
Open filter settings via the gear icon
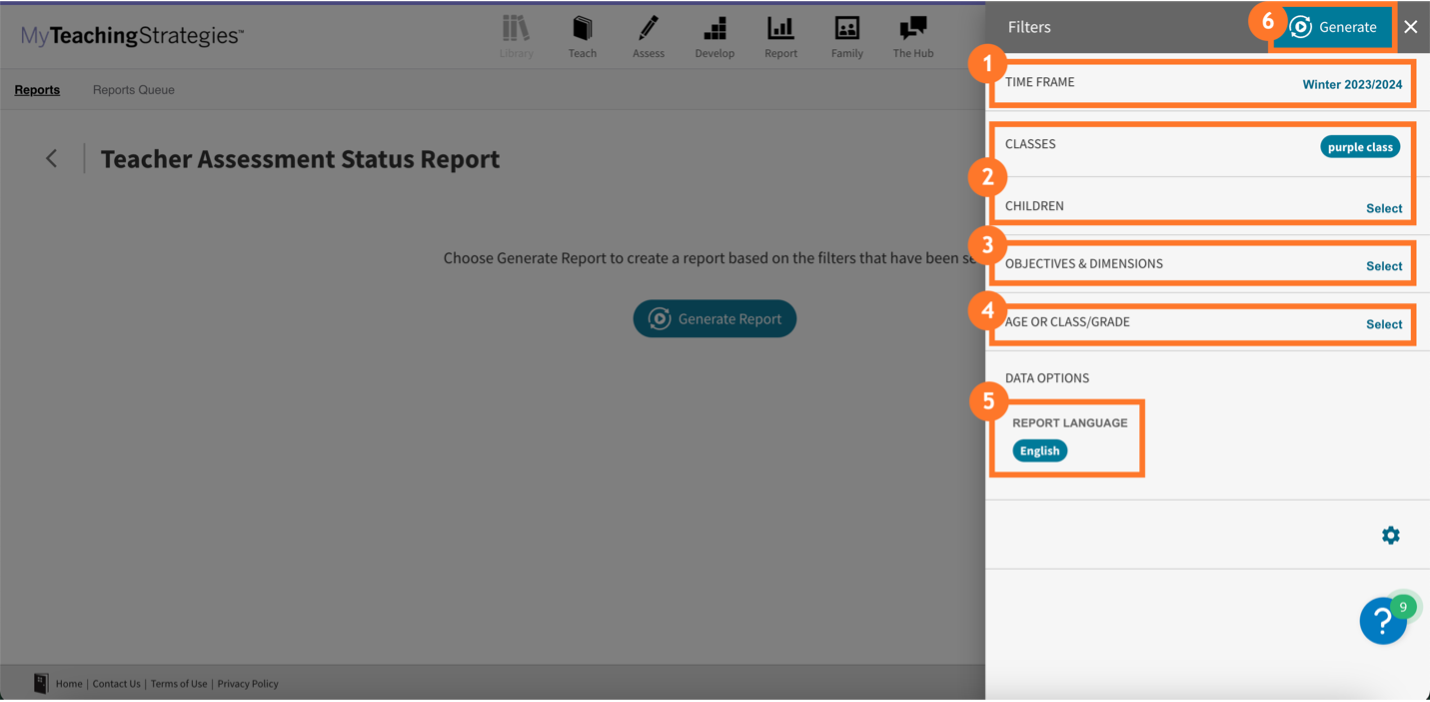click(x=1390, y=535)
